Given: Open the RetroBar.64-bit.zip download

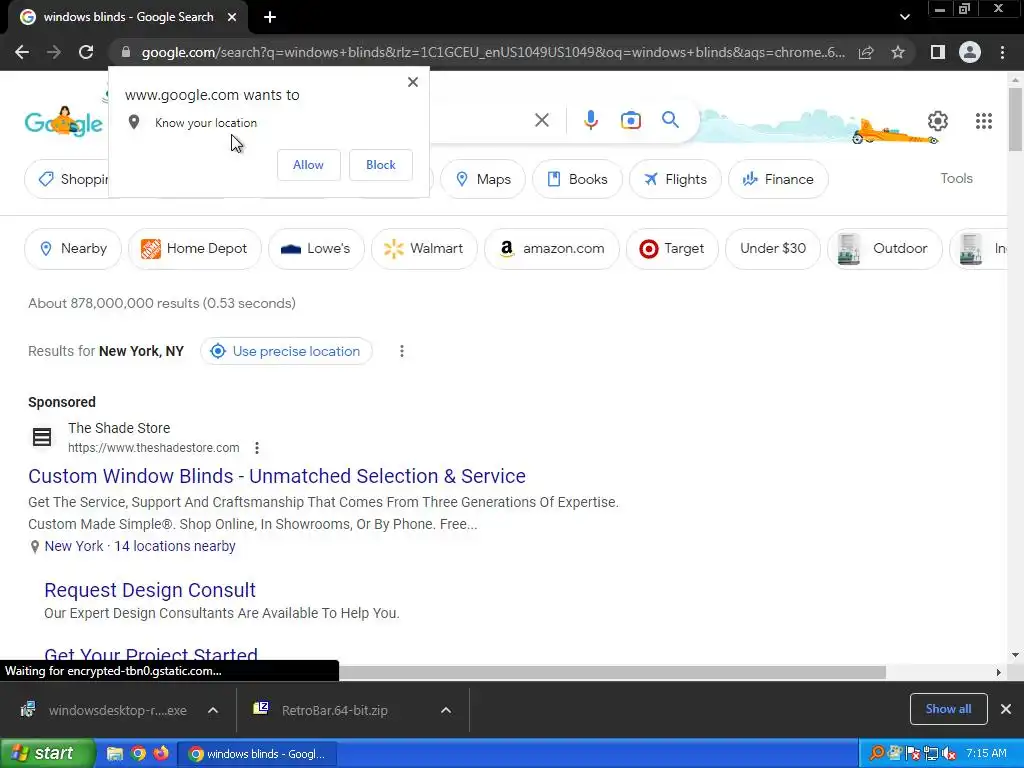Looking at the screenshot, I should click(x=335, y=711).
